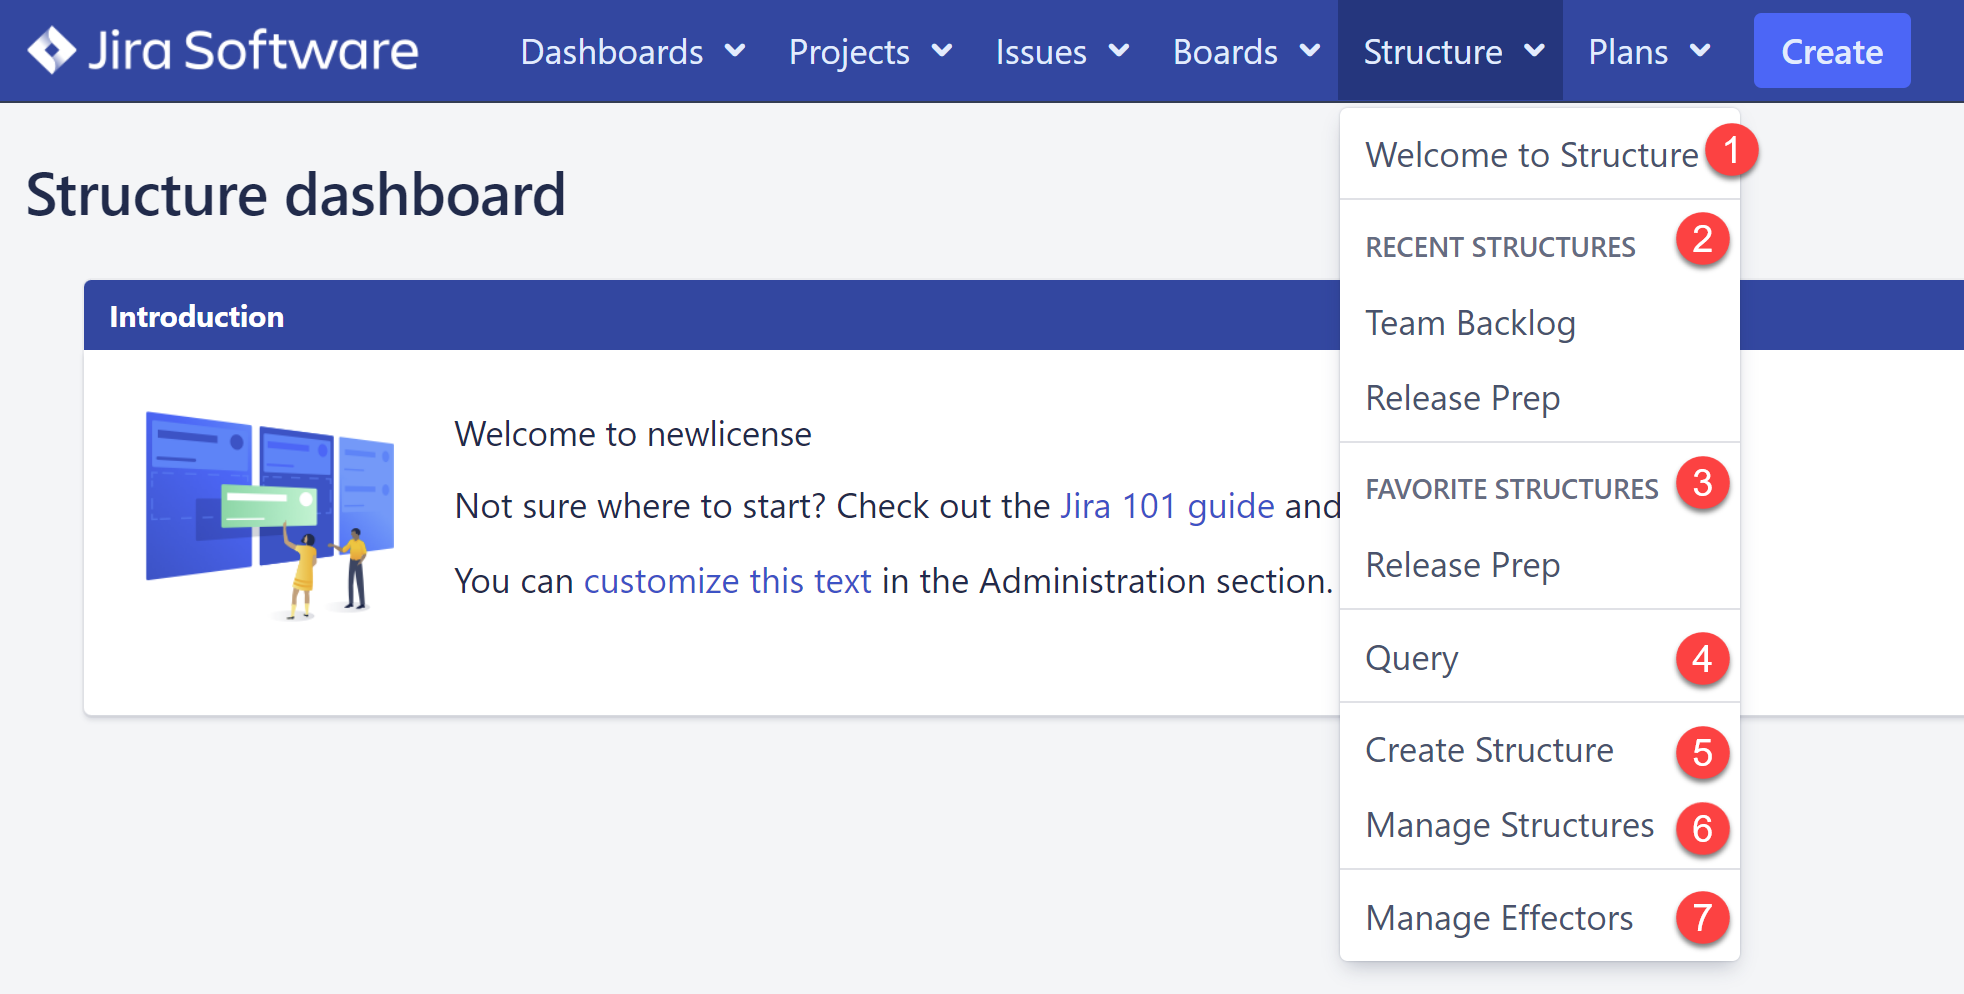Screen dimensions: 1964x994
Task: Open the Plans dropdown menu
Action: pos(1648,52)
